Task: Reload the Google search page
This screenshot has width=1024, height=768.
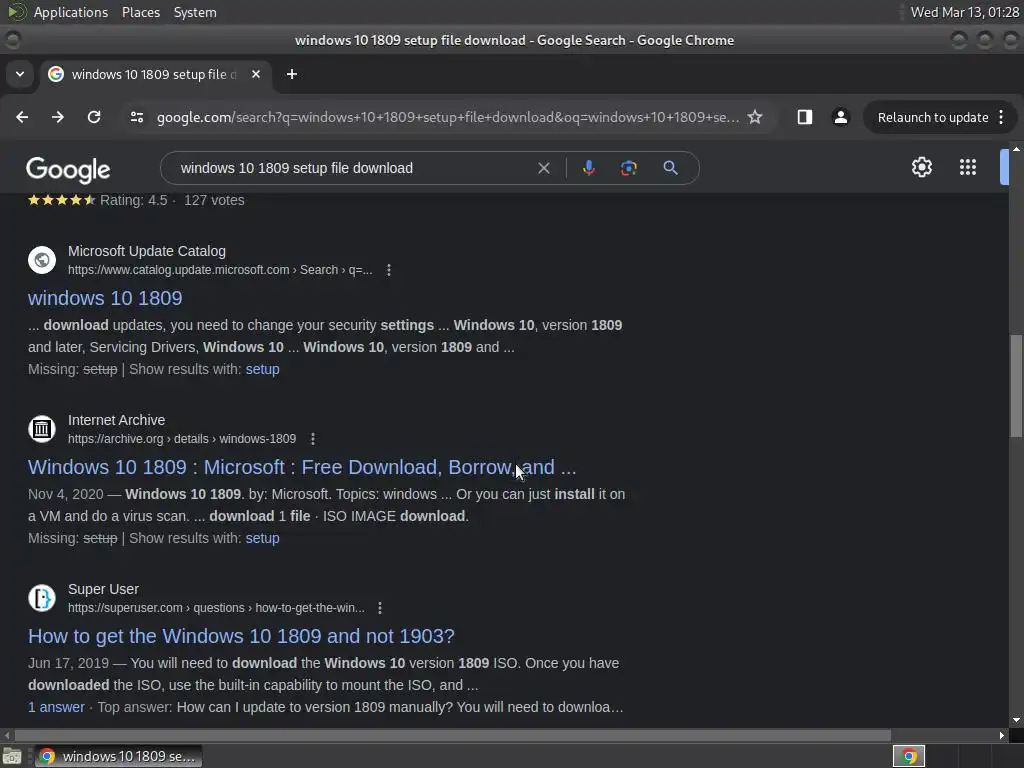Action: 94,117
